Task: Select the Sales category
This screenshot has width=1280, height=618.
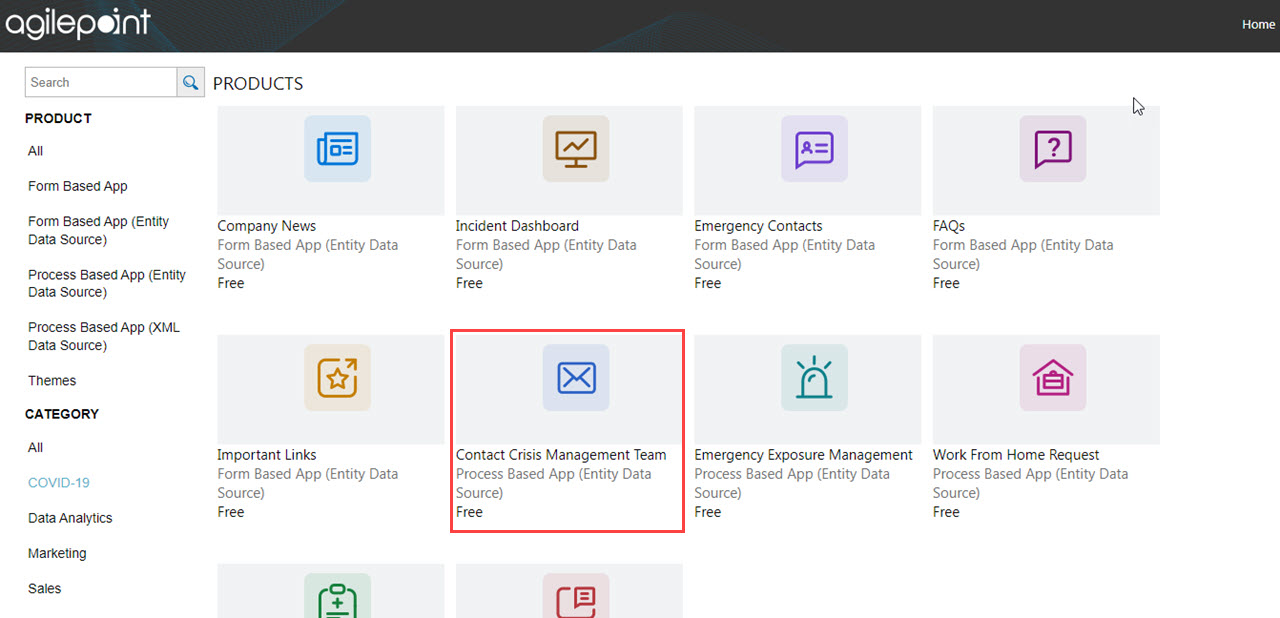Action: (45, 589)
